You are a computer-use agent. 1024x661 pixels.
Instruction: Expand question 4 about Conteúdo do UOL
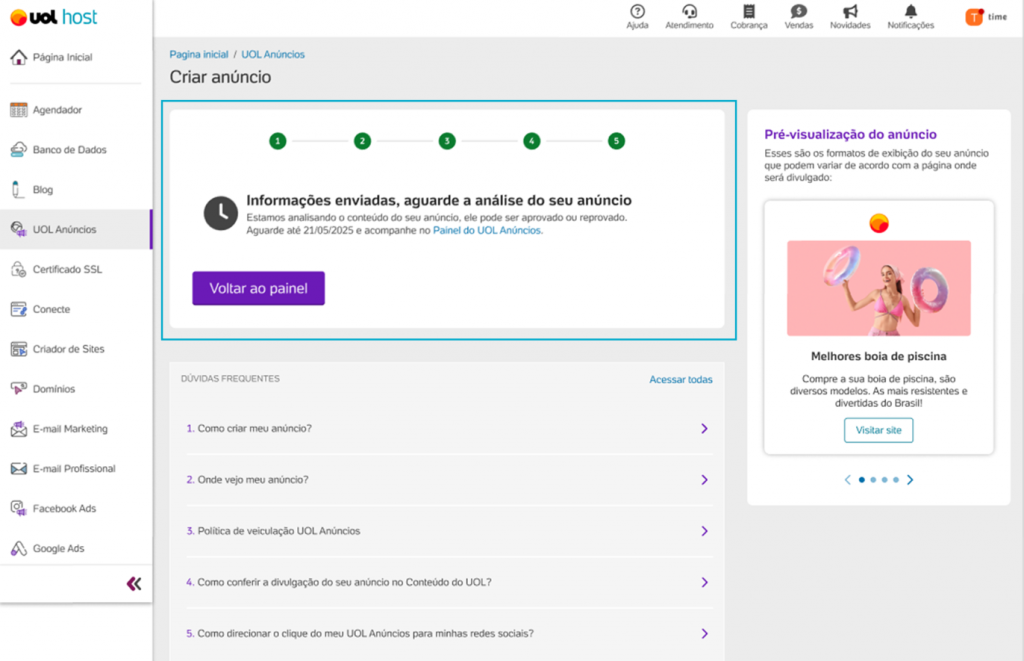(448, 582)
